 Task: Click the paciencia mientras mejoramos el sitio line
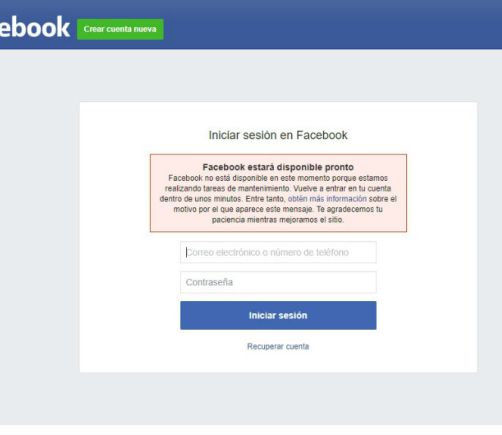point(278,220)
